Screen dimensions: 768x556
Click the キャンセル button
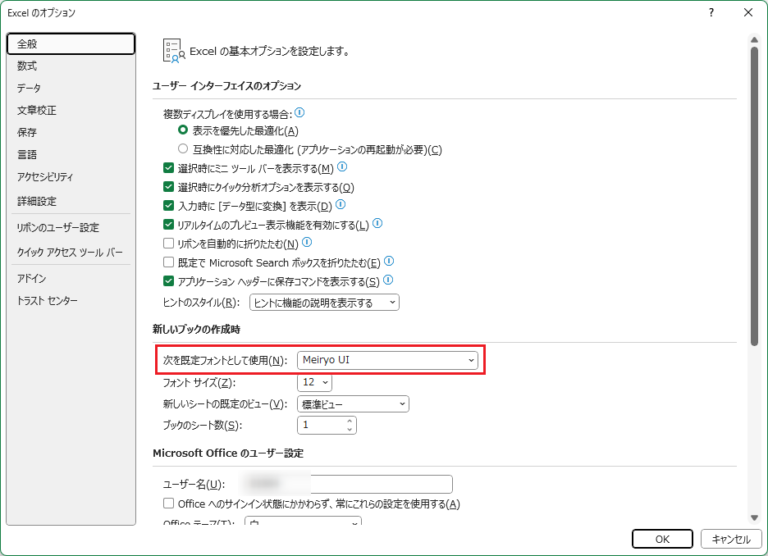point(731,539)
